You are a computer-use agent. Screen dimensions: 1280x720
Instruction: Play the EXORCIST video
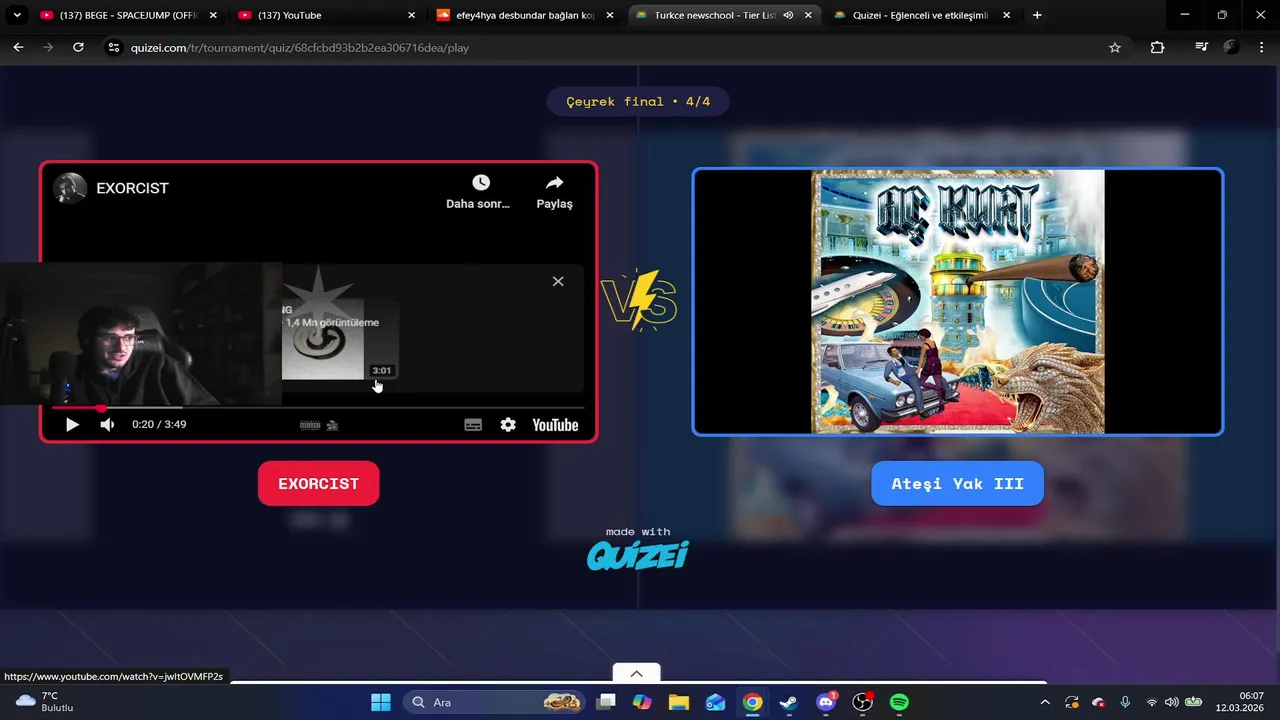(x=72, y=425)
